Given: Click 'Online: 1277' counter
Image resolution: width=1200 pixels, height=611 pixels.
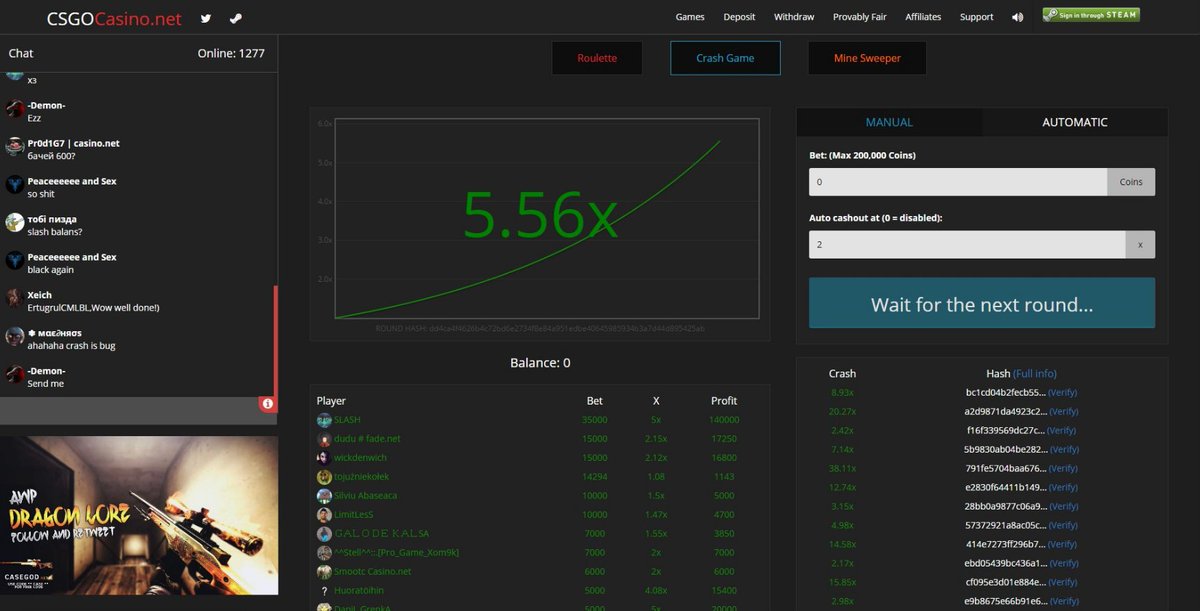Looking at the screenshot, I should coord(231,53).
